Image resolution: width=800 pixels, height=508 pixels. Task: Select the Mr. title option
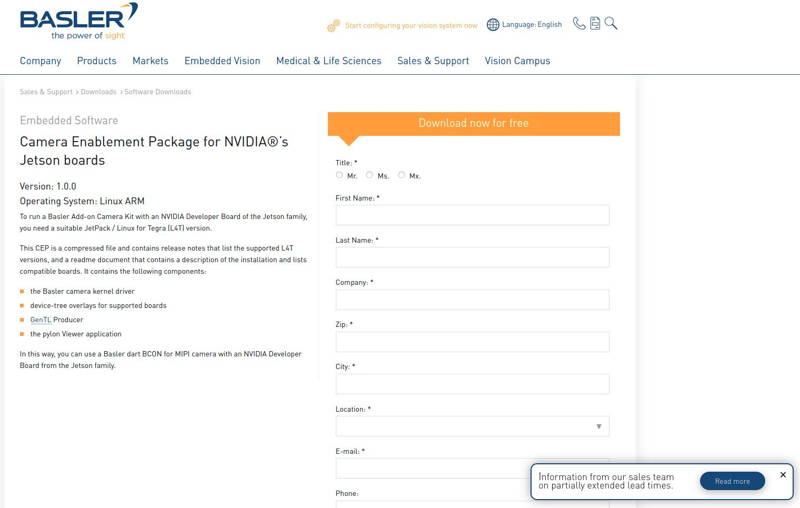(339, 175)
